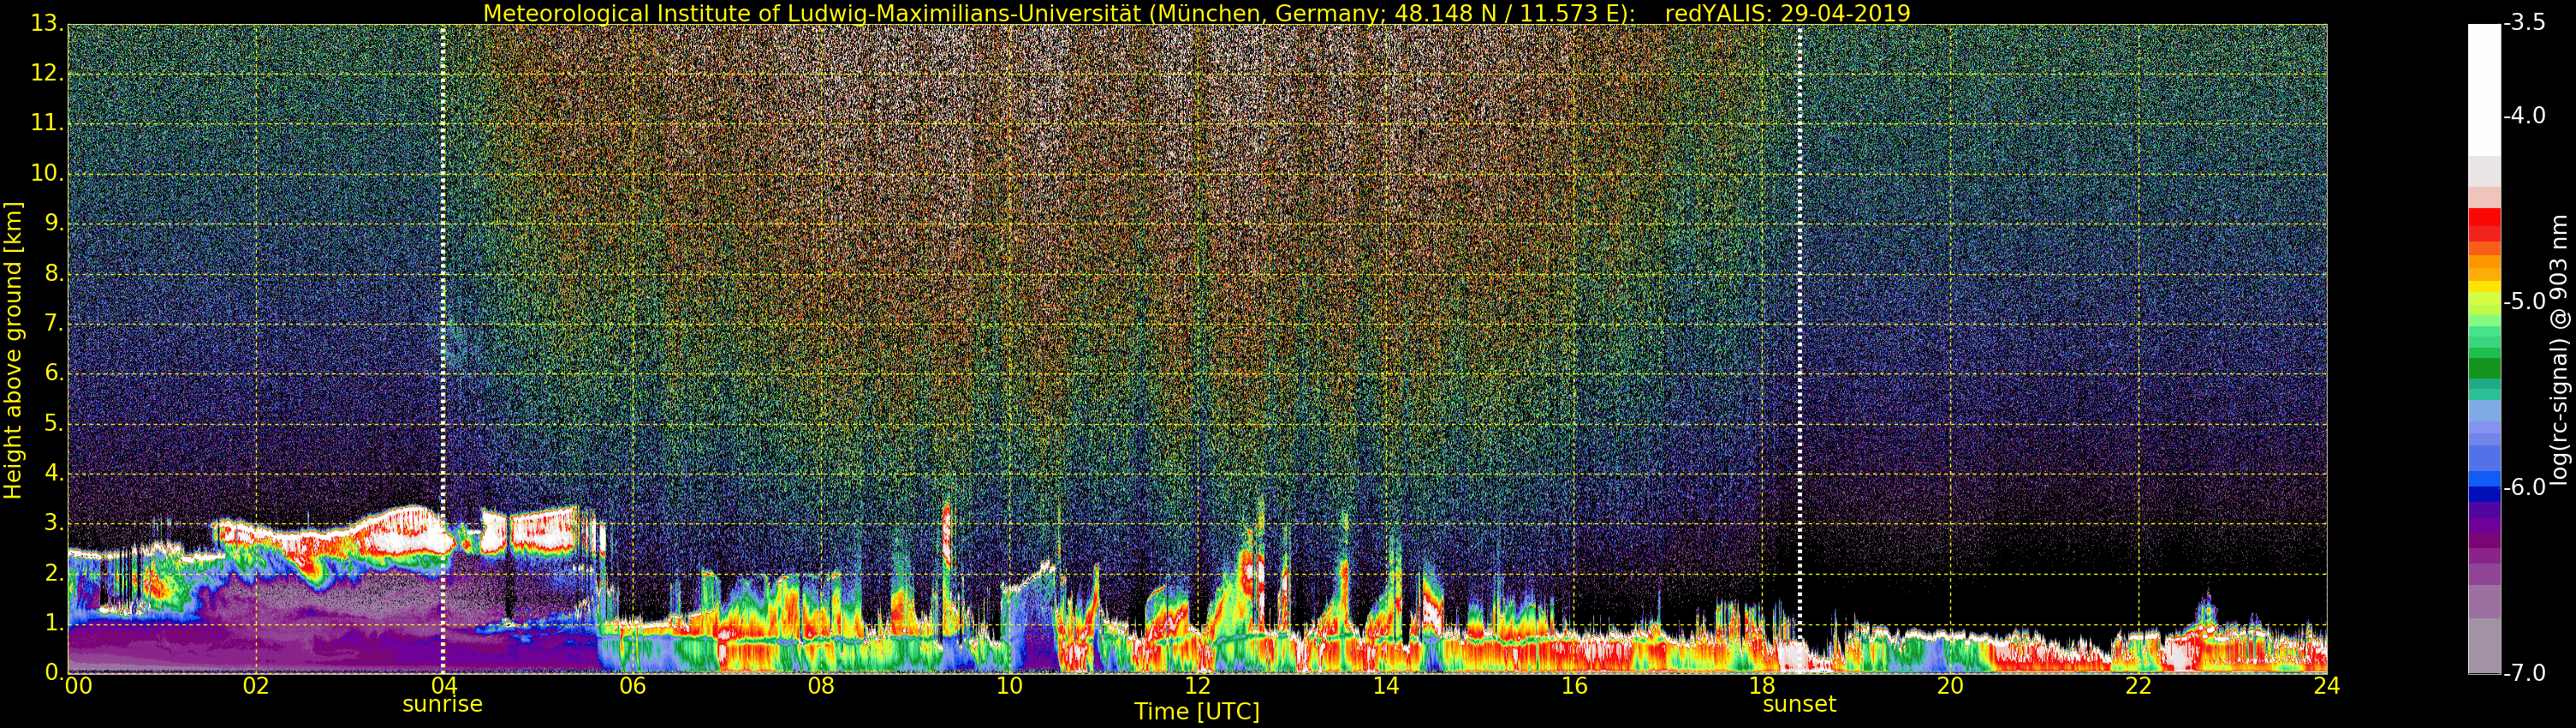Click the white band at the colorbar top
This screenshot has height=728, width=2576.
tap(2484, 90)
